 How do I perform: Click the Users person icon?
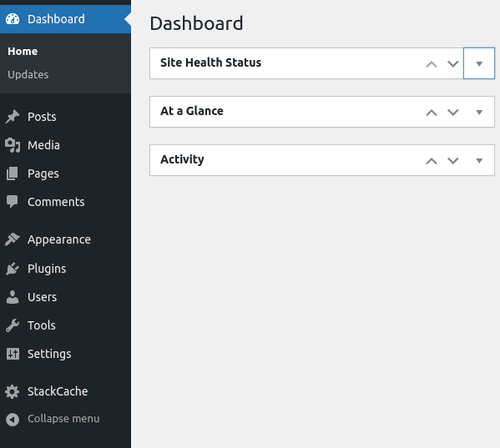(13, 297)
